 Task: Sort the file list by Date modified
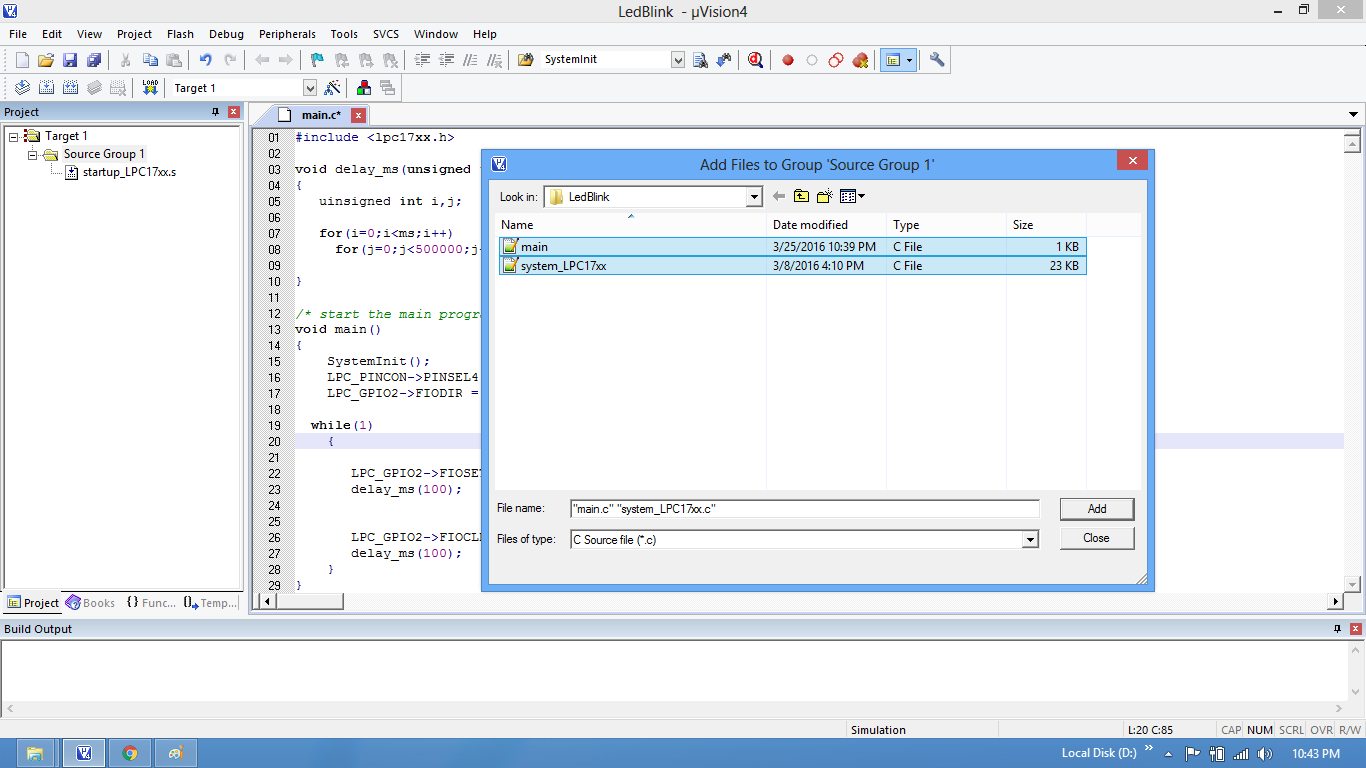coord(826,225)
